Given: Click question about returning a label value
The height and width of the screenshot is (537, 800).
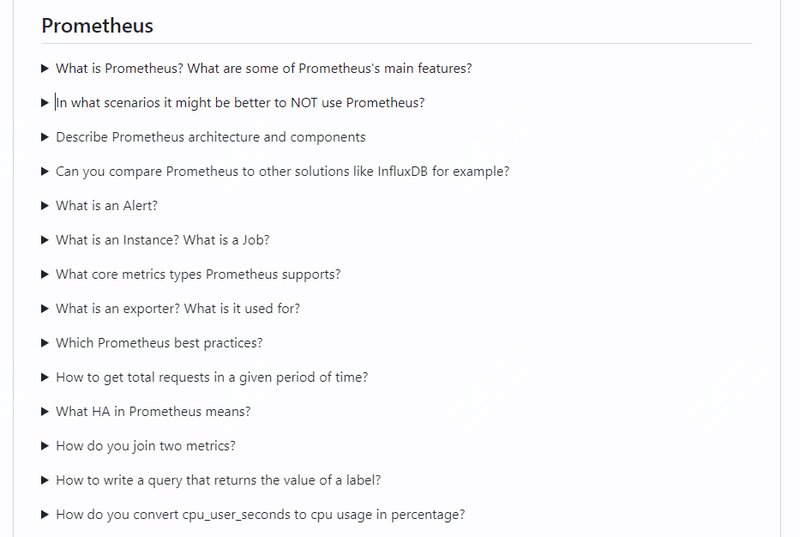Looking at the screenshot, I should (218, 480).
